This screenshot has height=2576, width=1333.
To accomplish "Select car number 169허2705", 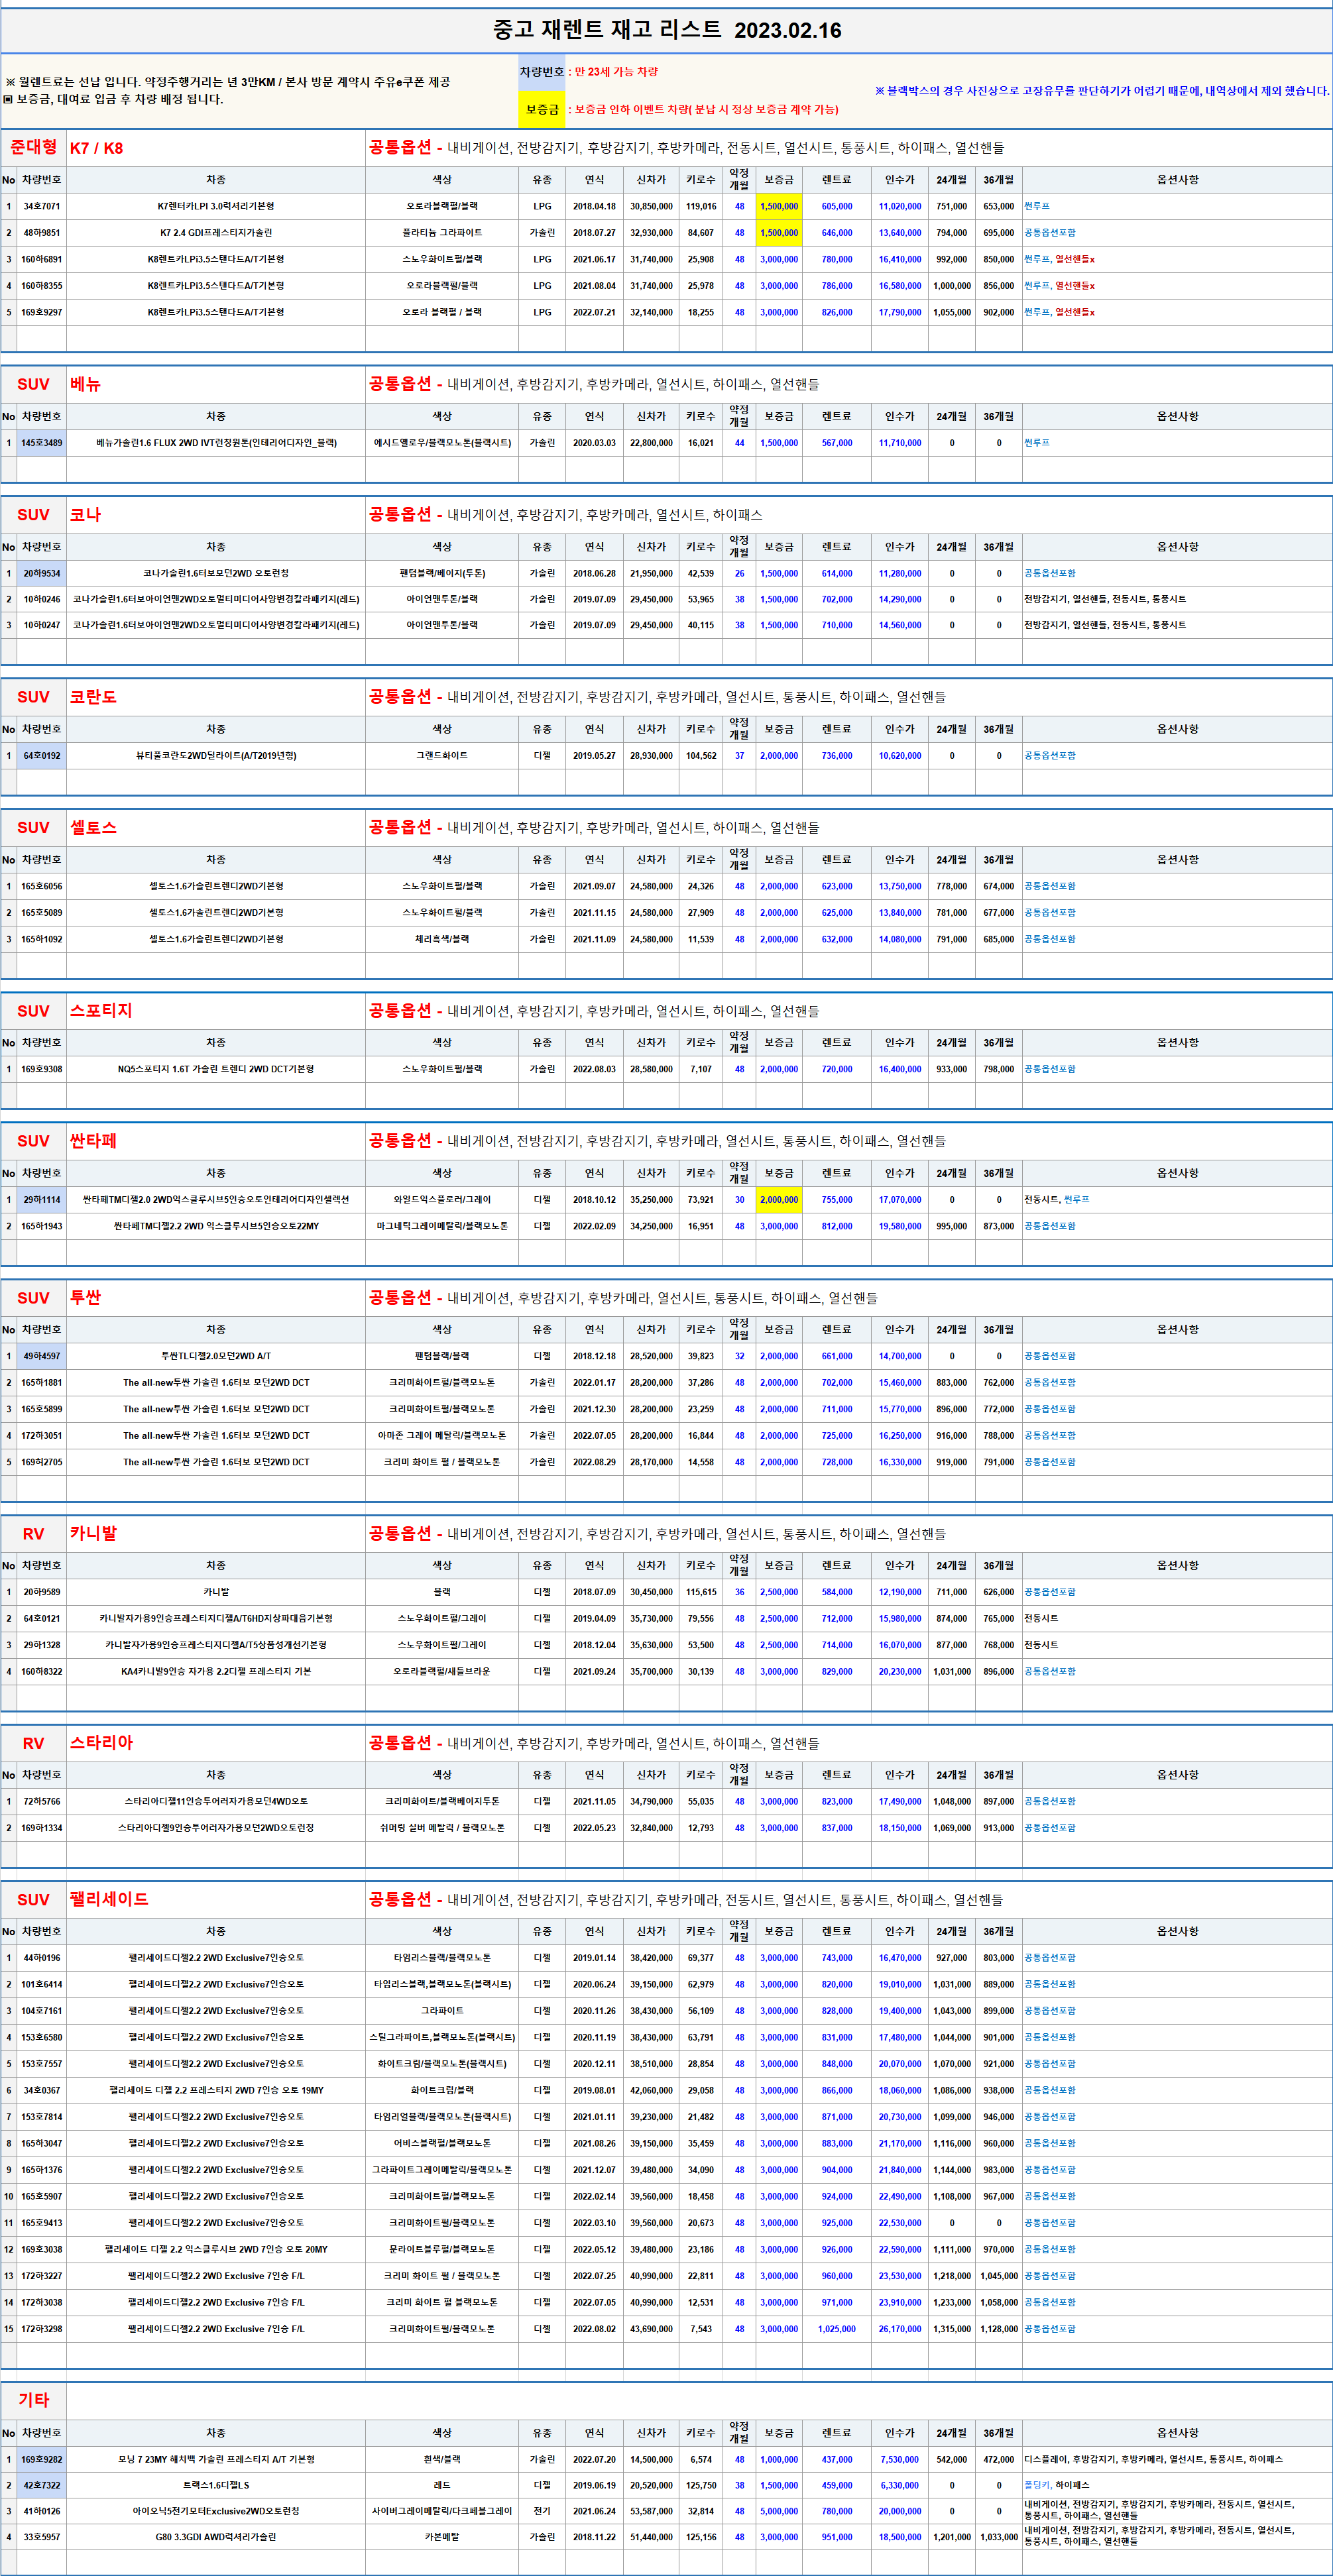I will [41, 1462].
